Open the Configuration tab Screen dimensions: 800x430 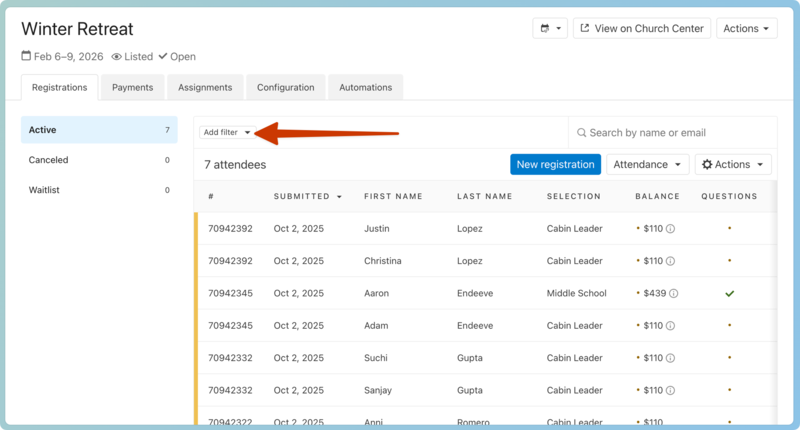point(285,88)
